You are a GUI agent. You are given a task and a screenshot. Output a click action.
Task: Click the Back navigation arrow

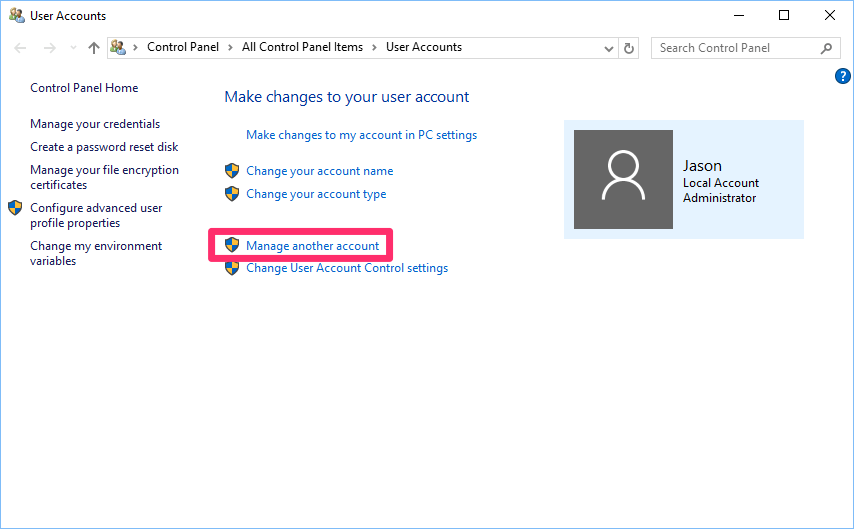pos(21,48)
